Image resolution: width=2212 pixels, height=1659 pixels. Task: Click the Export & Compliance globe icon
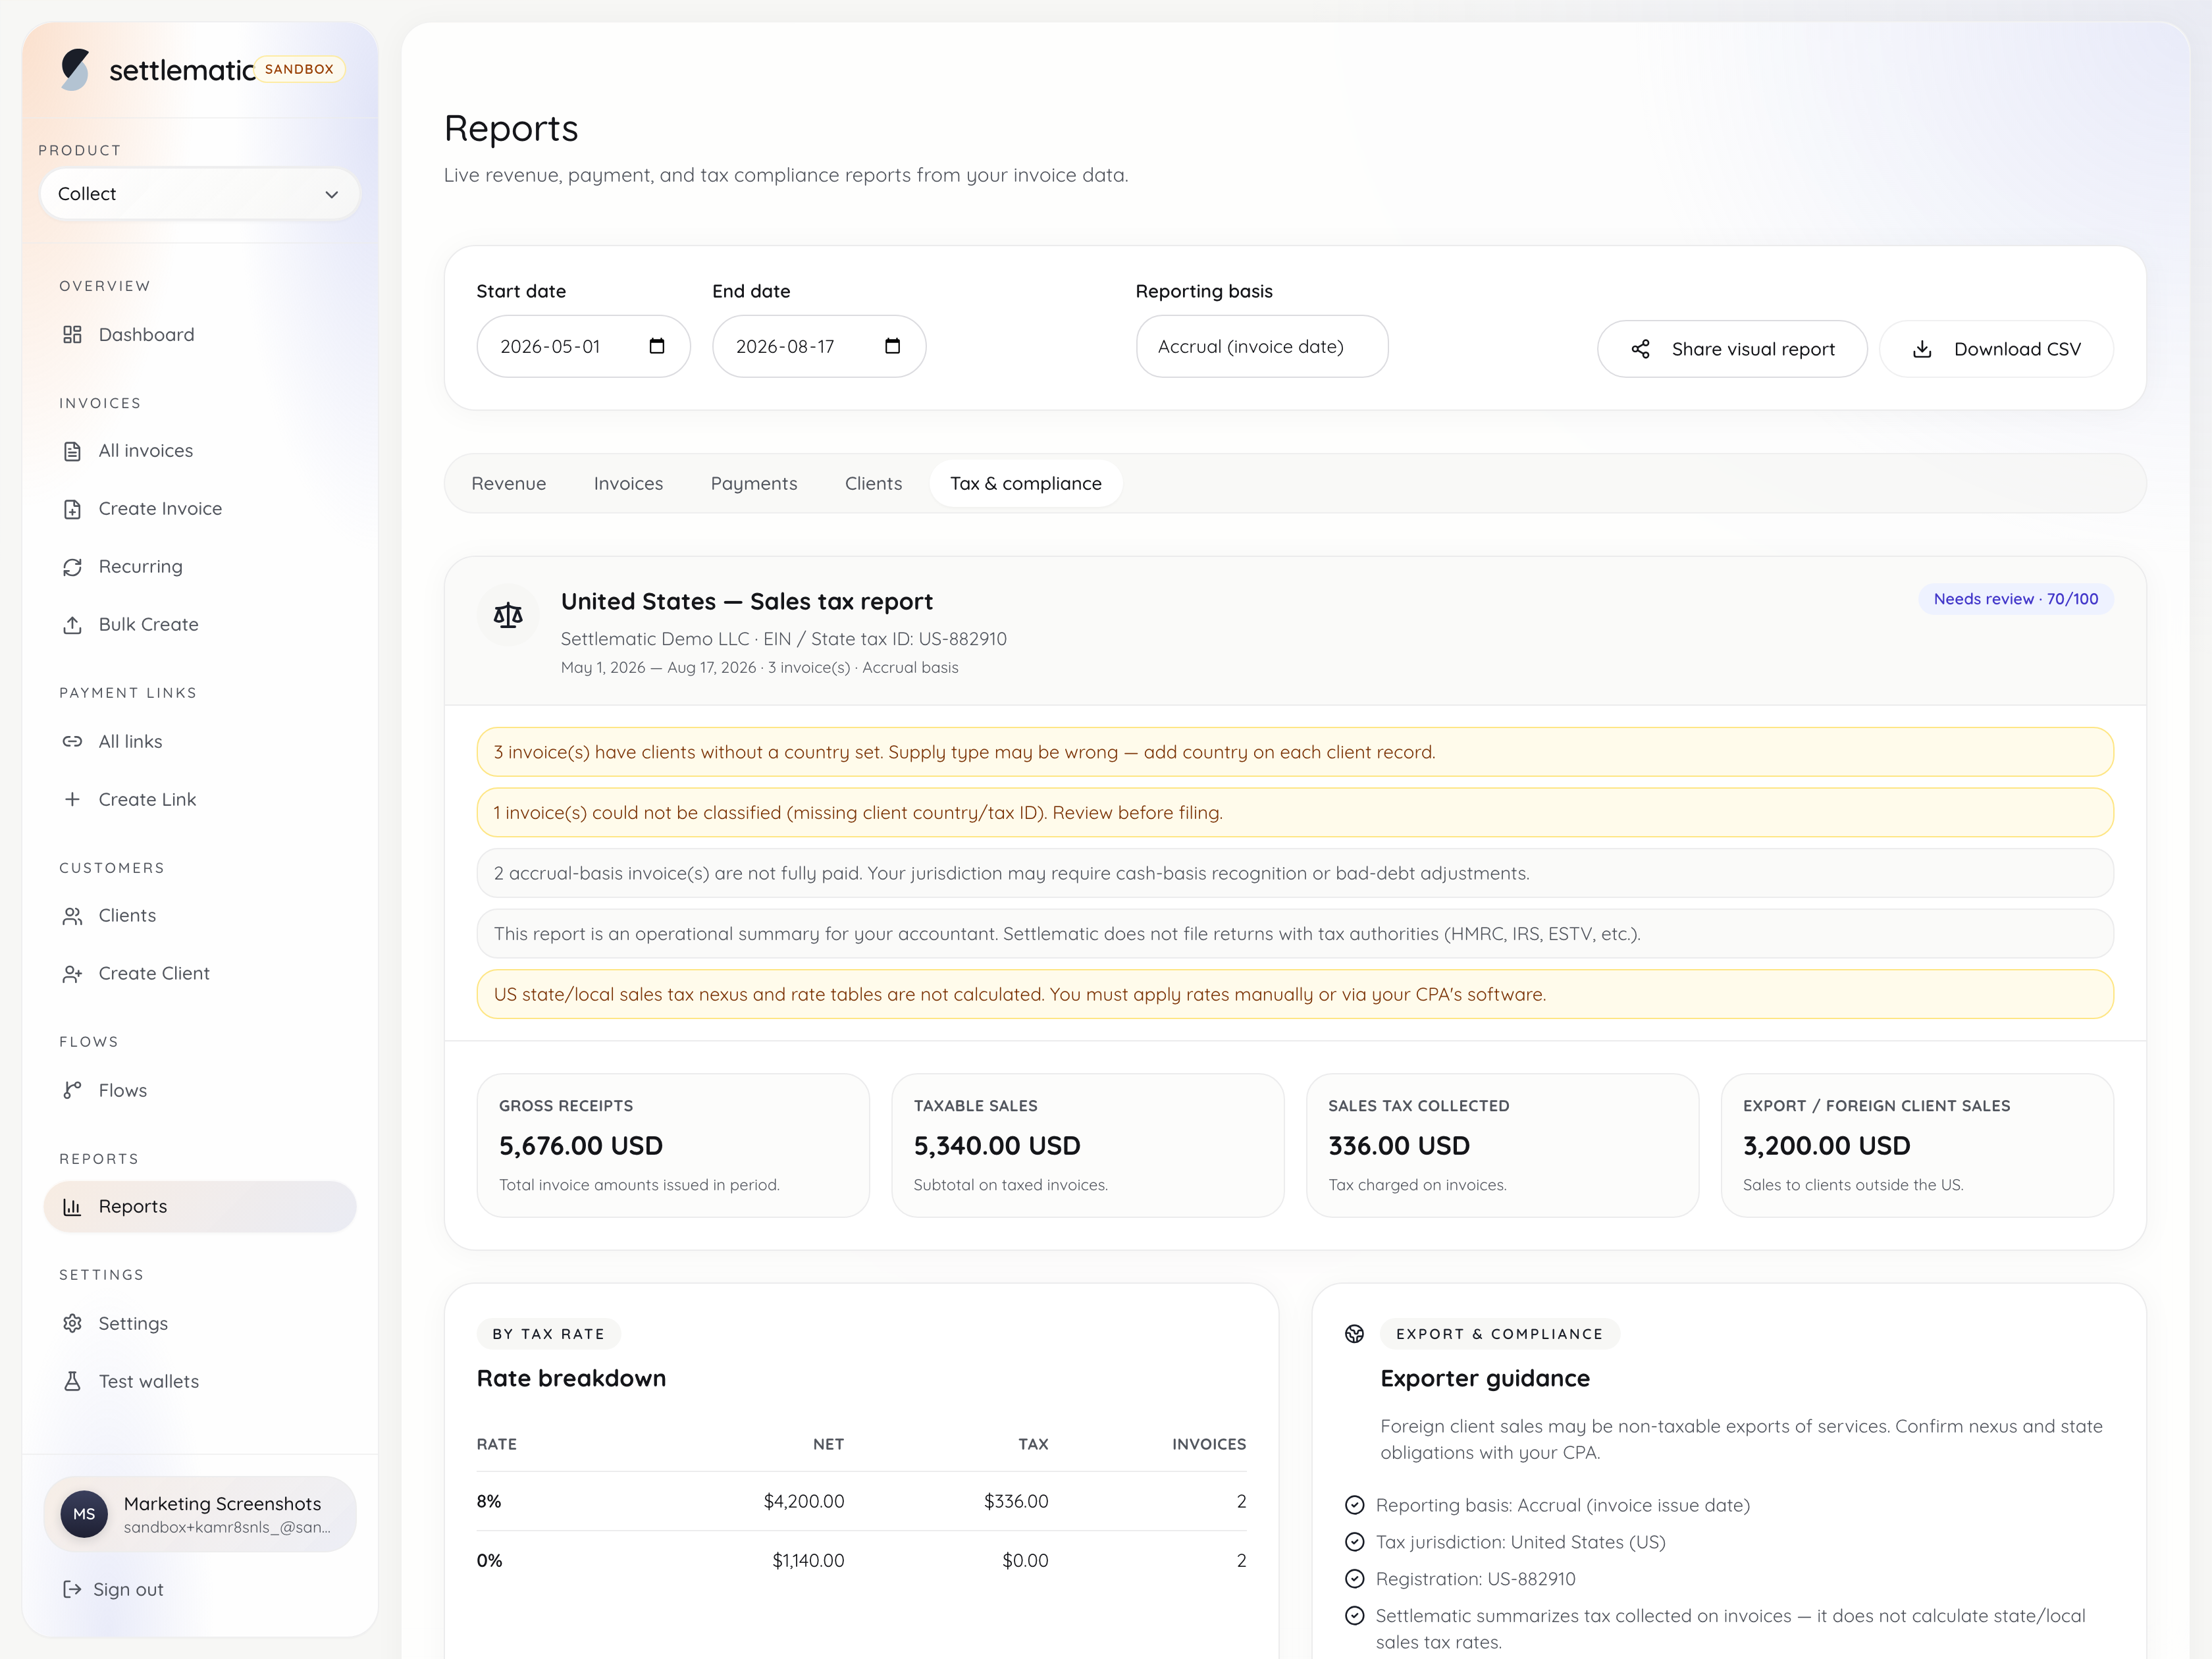click(1355, 1334)
